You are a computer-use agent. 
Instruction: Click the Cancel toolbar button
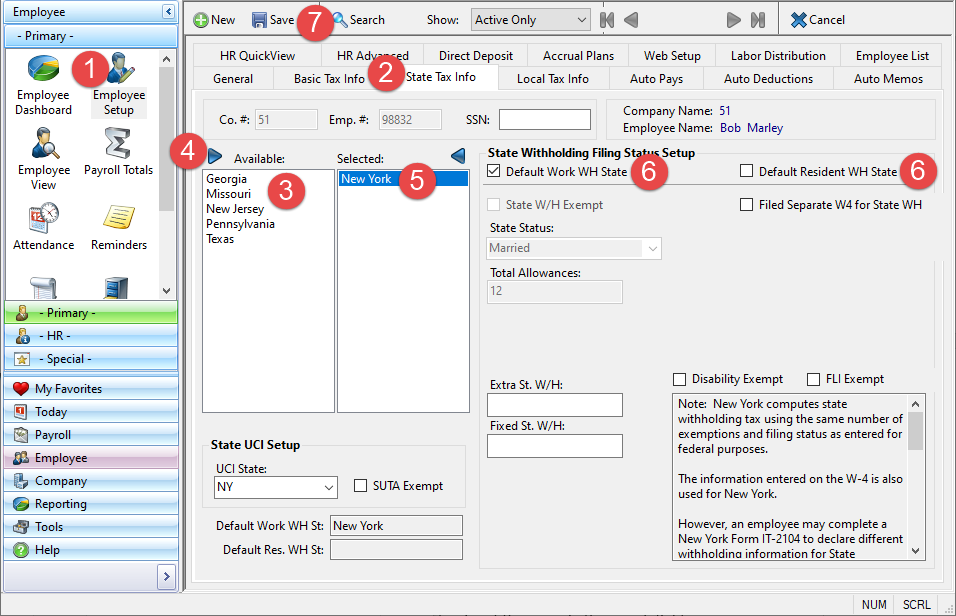(x=818, y=20)
